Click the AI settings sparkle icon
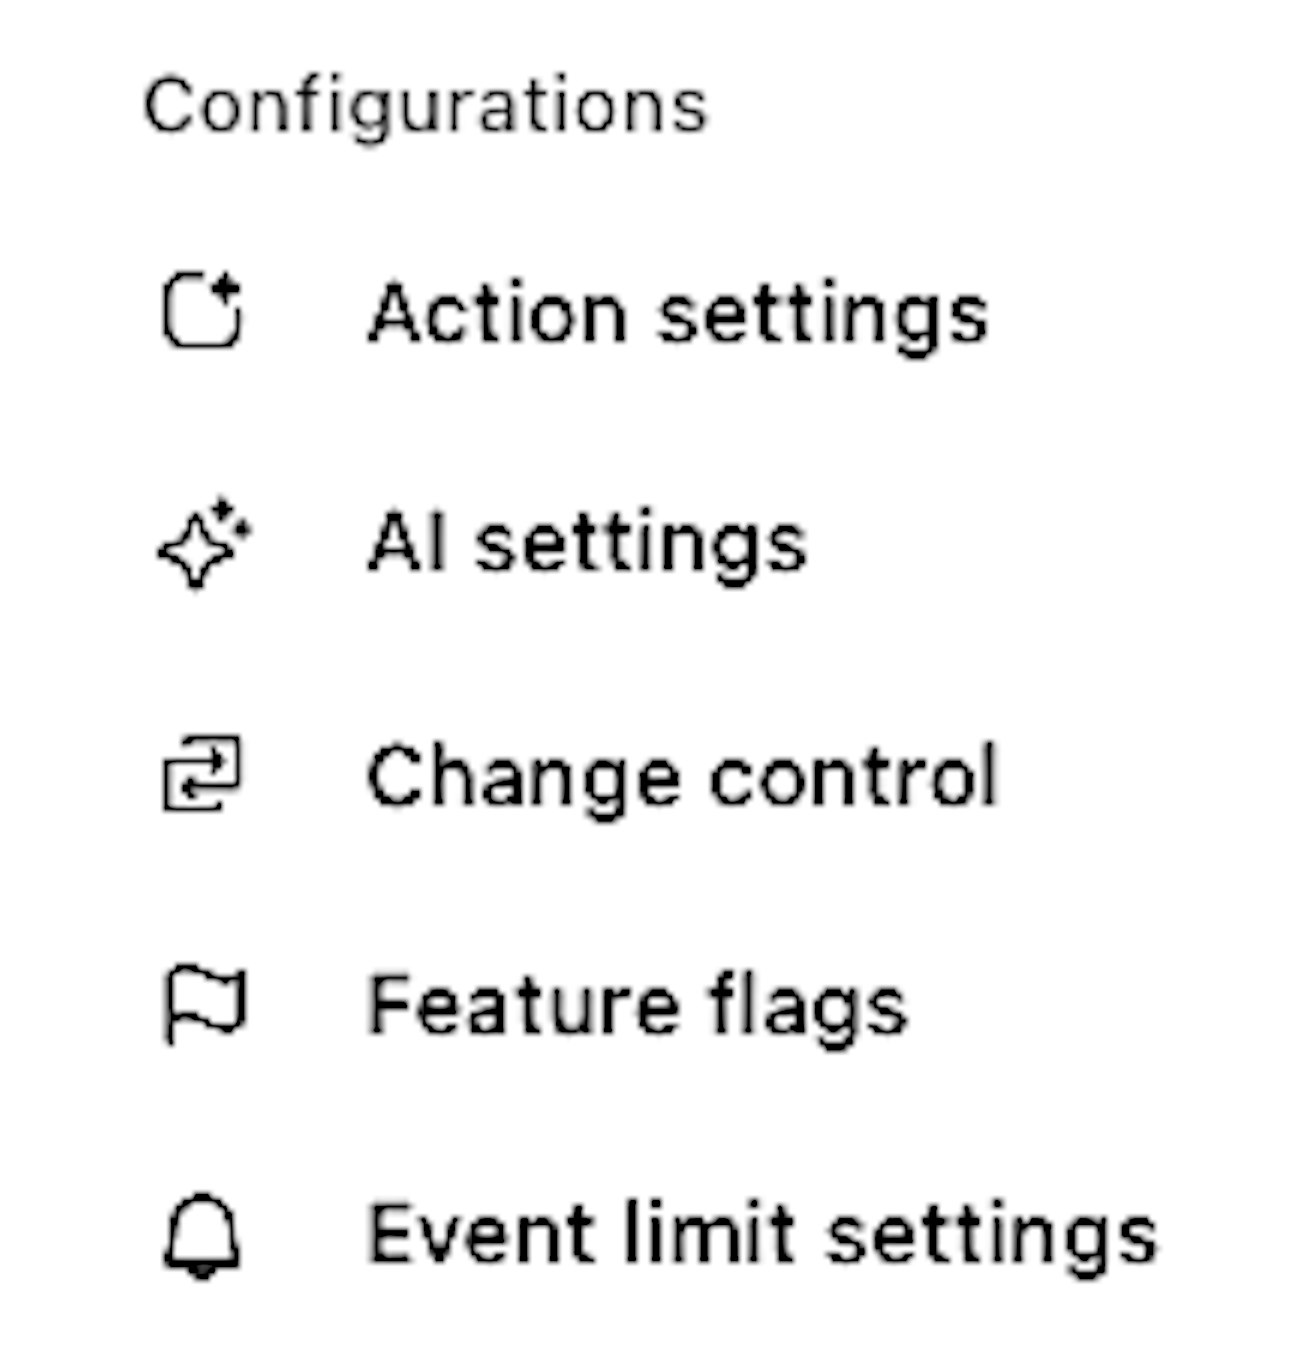This screenshot has height=1372, width=1300. (204, 545)
